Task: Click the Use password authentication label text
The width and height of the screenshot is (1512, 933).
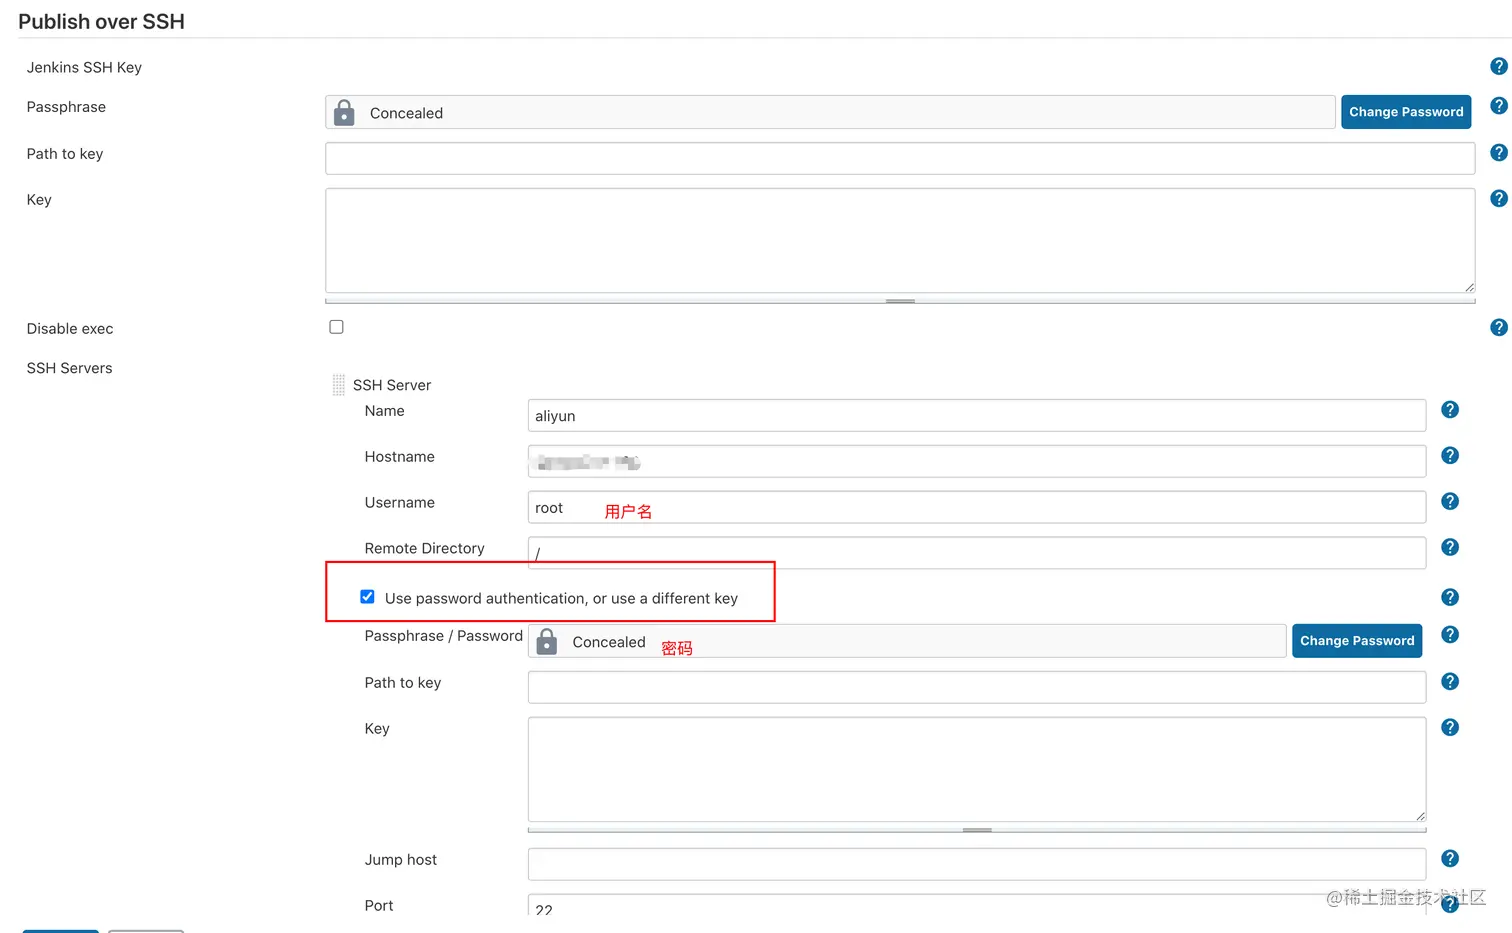Action: (x=561, y=598)
